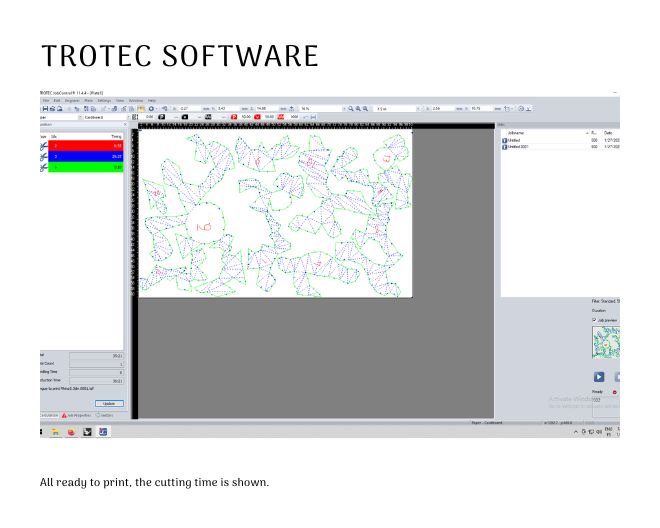Open the File menu

click(46, 101)
